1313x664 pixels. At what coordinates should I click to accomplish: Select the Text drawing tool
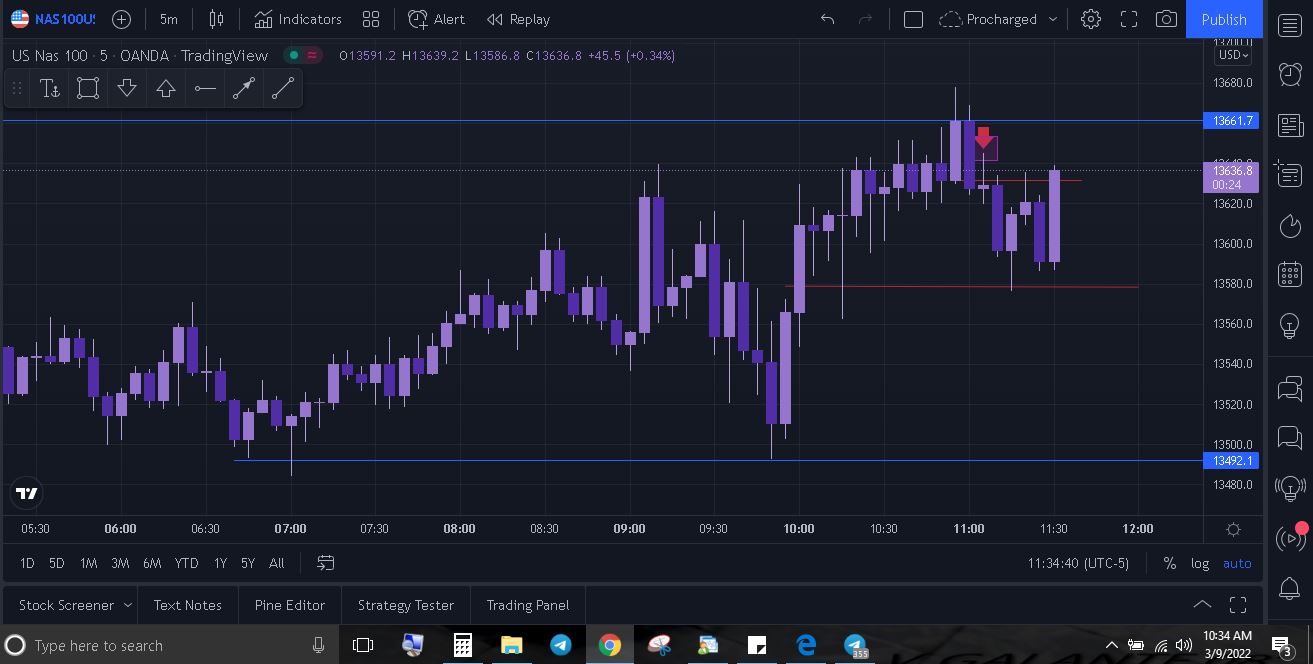click(x=49, y=89)
